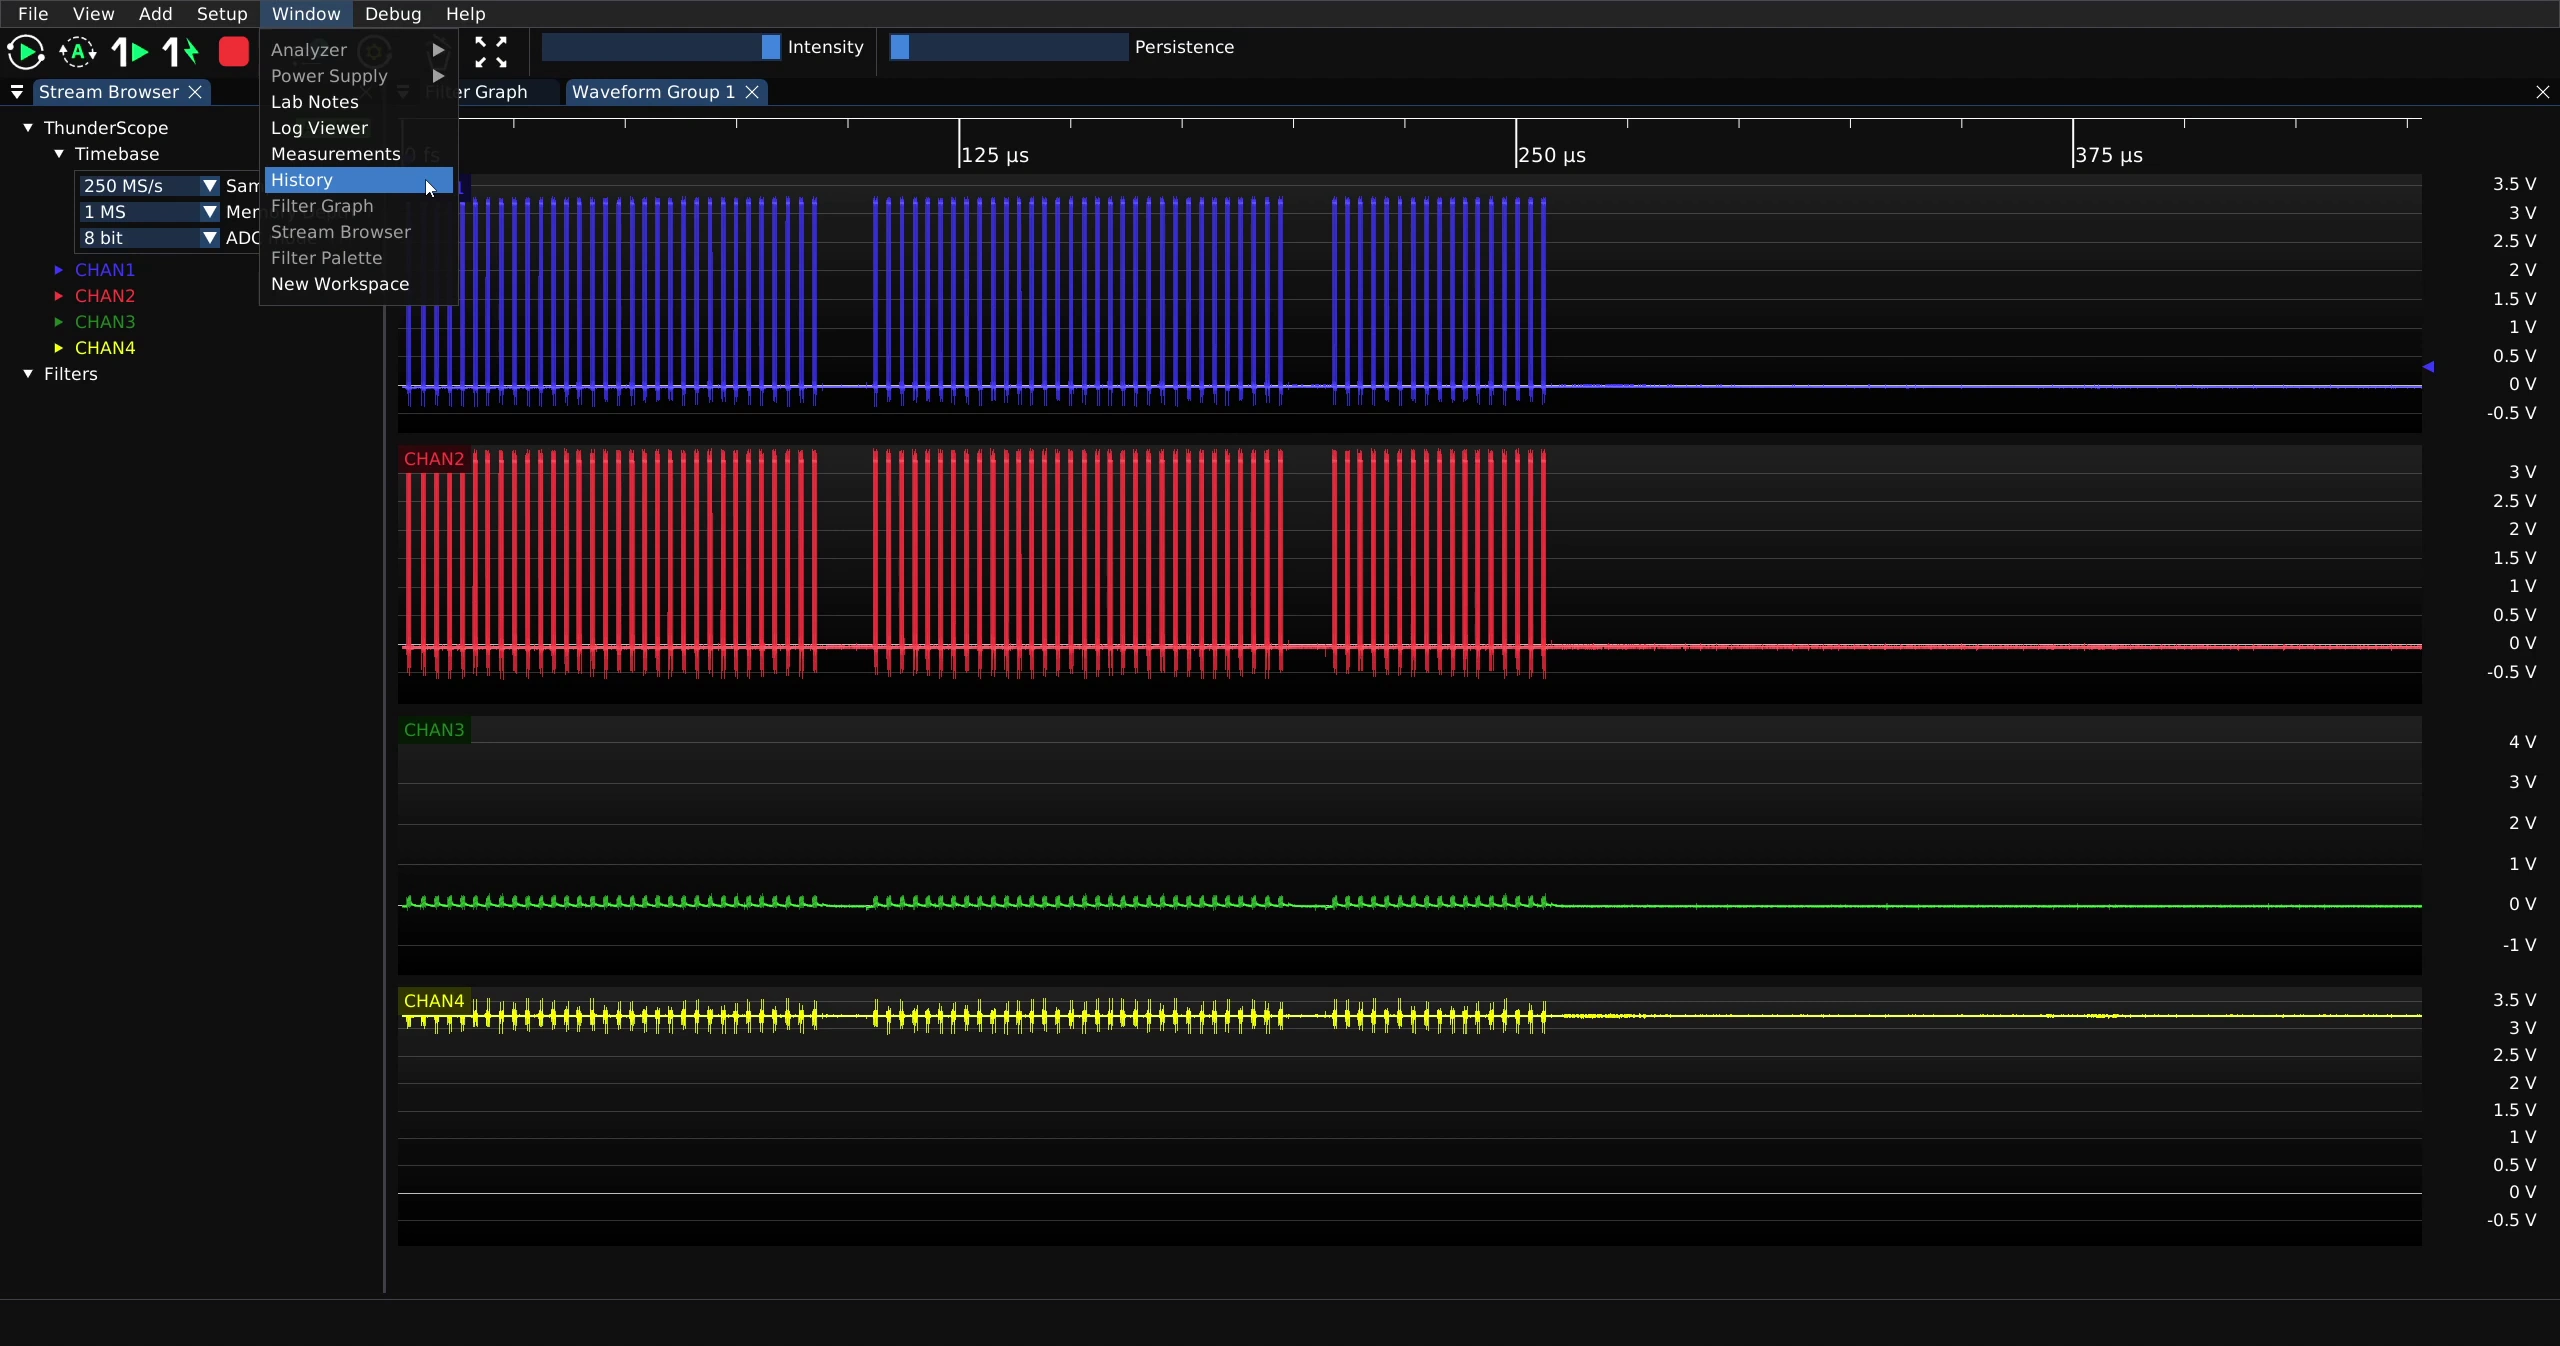Screen dimensions: 2560x1346
Task: Close the Waveform Group 1 tab
Action: [x=752, y=92]
